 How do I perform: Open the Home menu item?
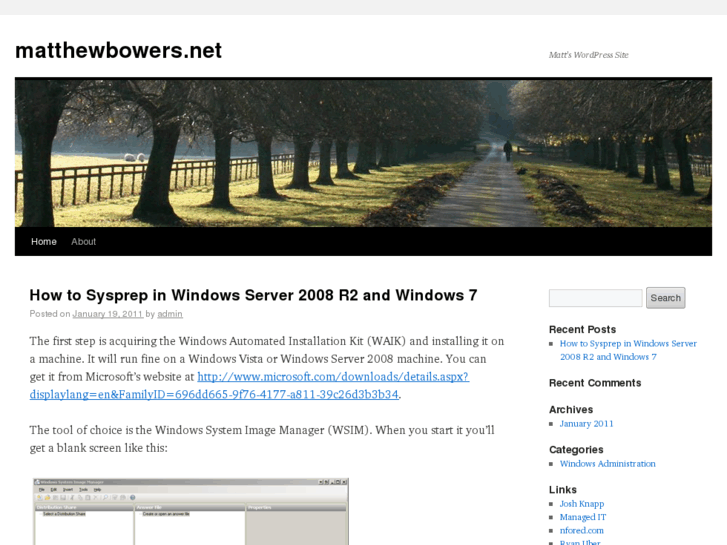pyautogui.click(x=44, y=242)
